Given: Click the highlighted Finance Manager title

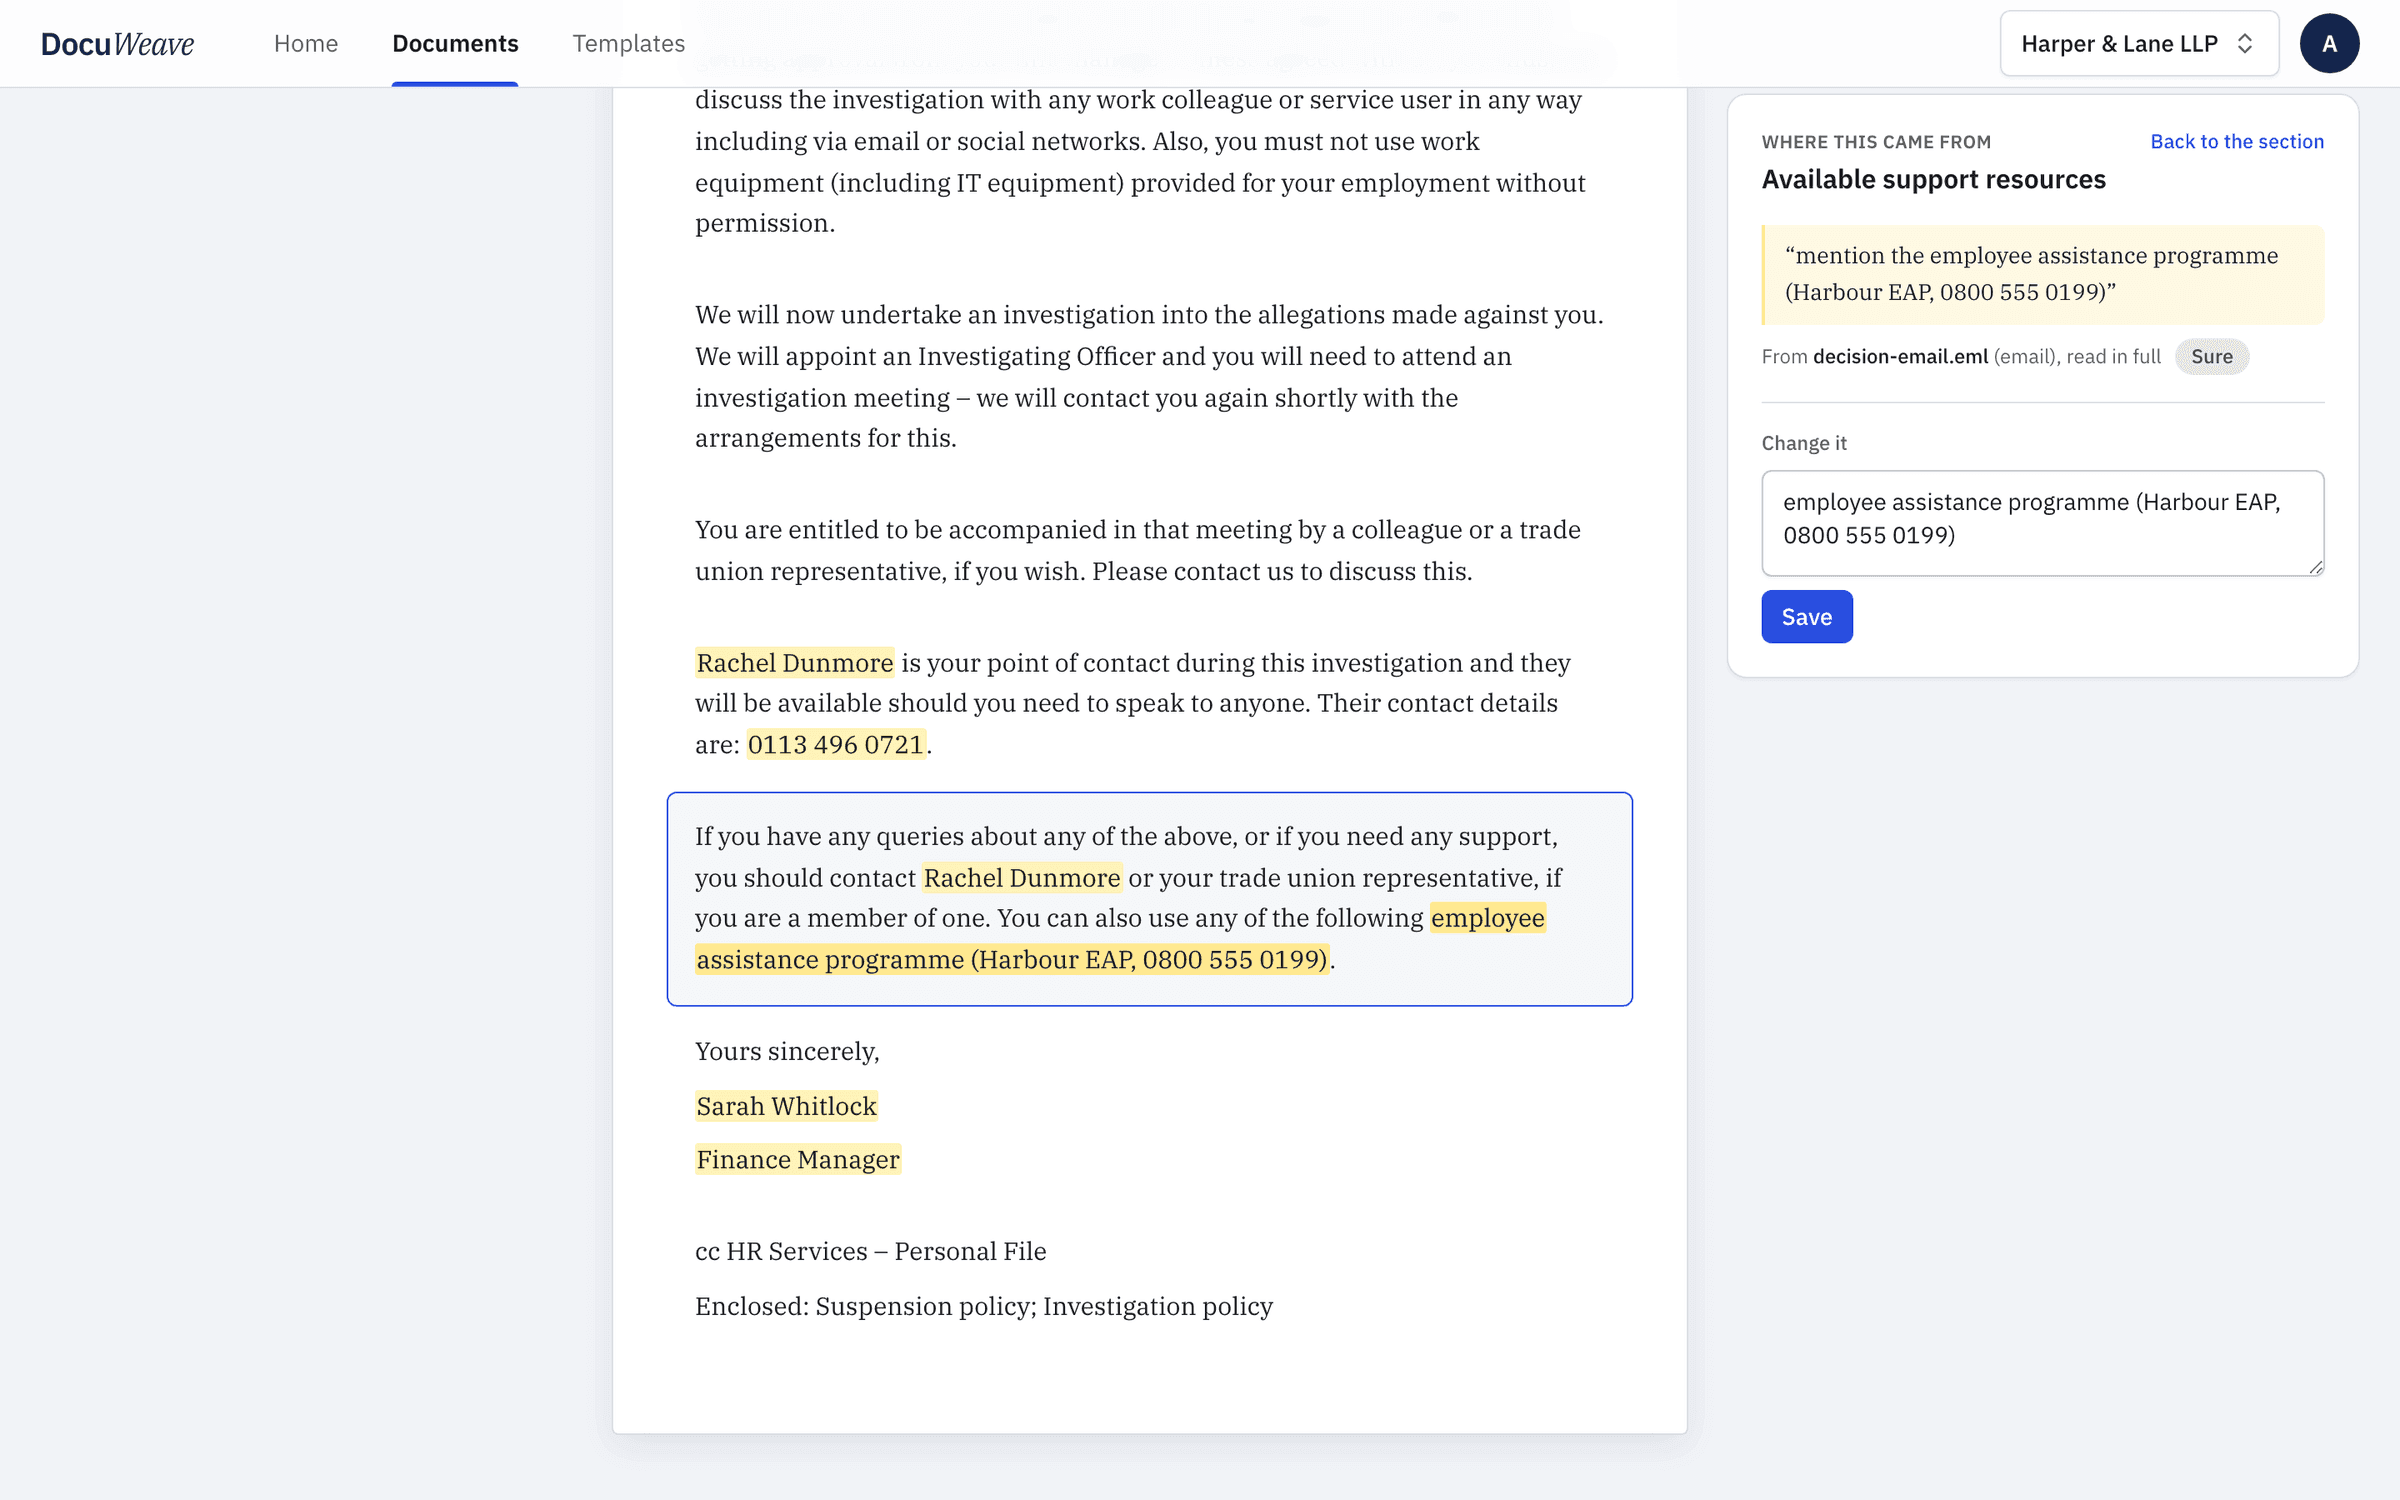Looking at the screenshot, I should click(x=798, y=1159).
